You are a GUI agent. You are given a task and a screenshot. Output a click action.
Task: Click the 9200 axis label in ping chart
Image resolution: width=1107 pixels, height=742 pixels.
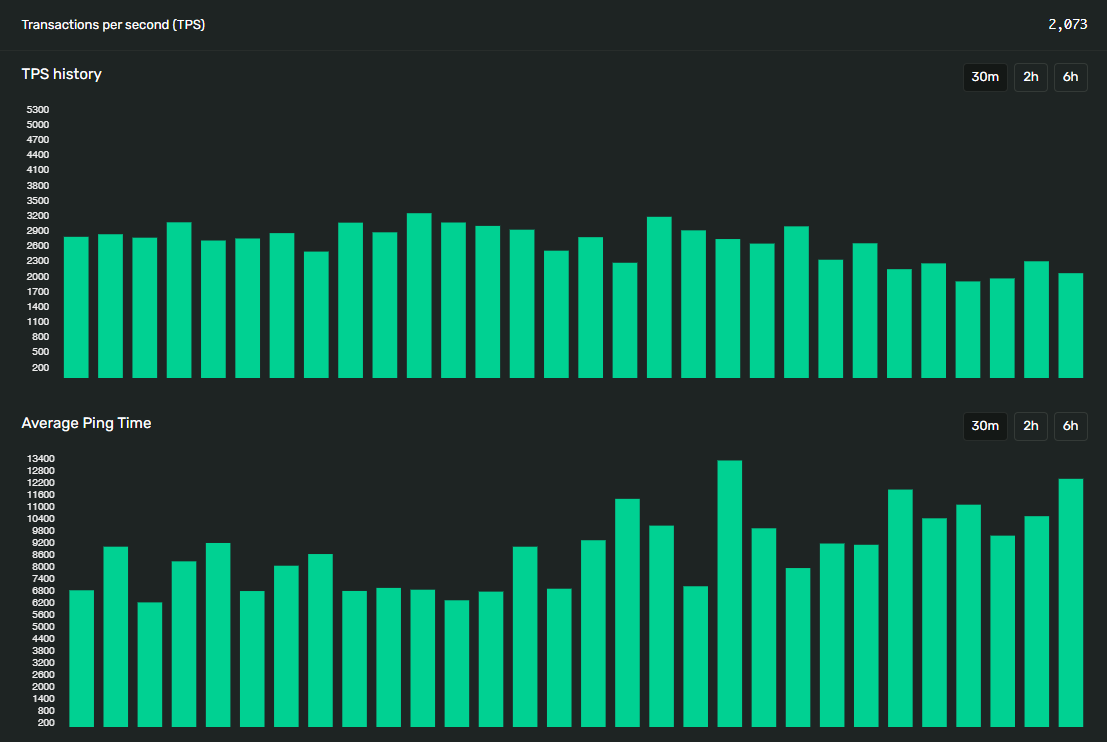pos(43,543)
